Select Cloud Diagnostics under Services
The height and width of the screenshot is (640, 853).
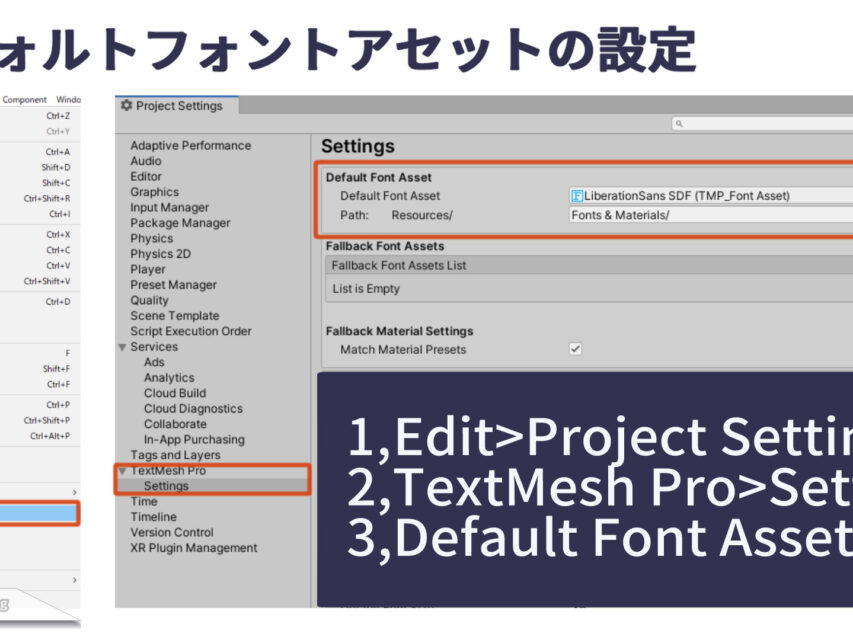click(x=193, y=408)
